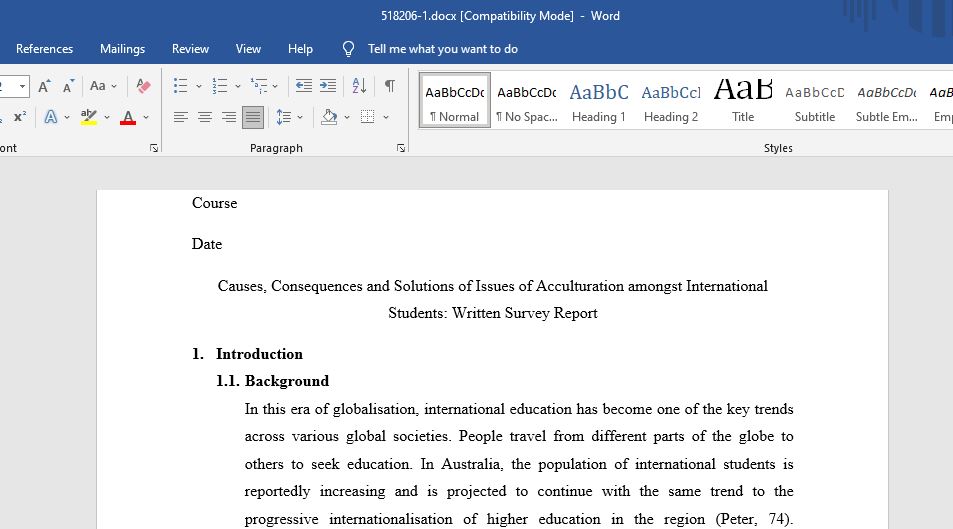Apply Heading 2 style

(671, 101)
